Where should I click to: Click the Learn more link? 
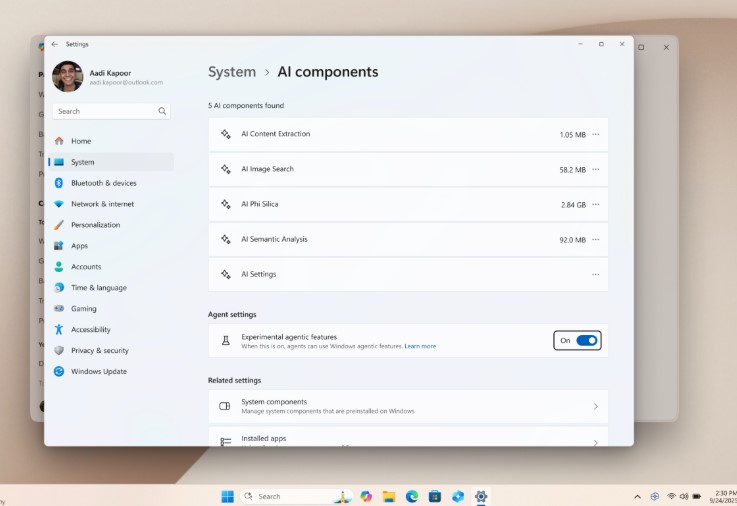pos(420,346)
